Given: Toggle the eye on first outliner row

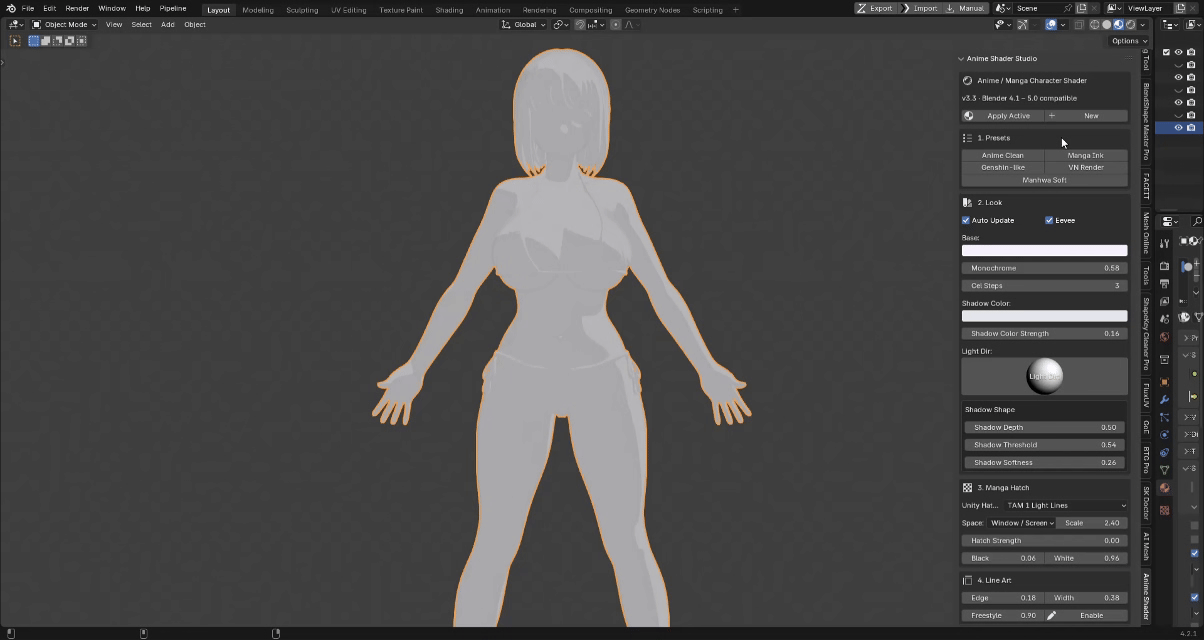Looking at the screenshot, I should tap(1178, 52).
